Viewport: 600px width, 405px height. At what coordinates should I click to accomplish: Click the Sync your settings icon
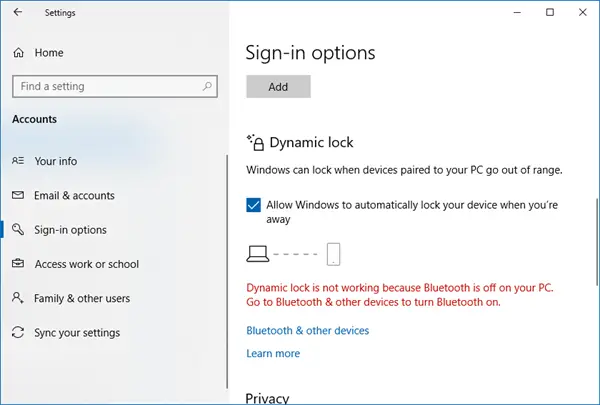point(18,332)
